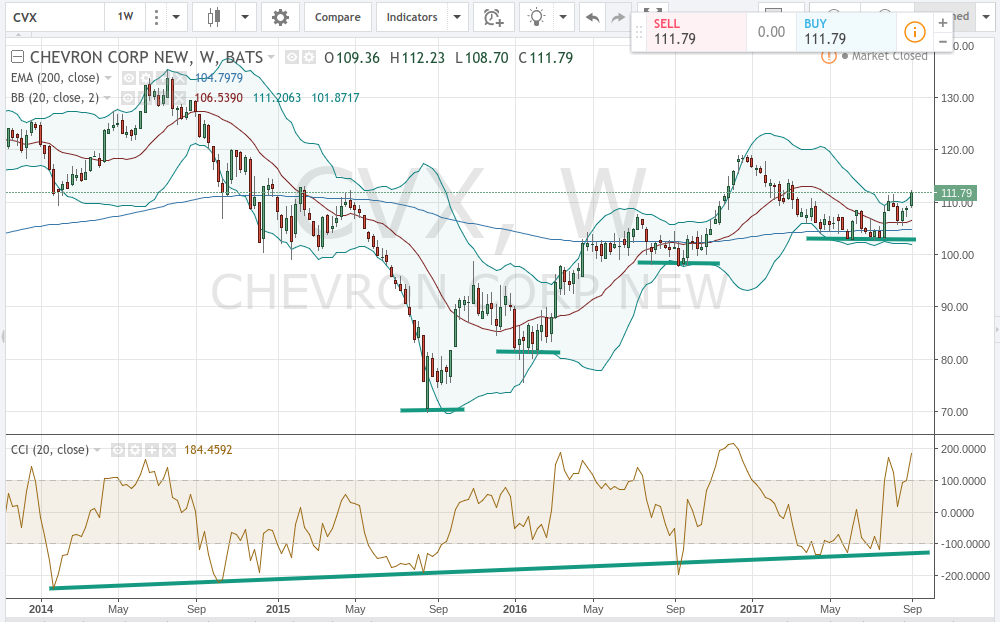Expand the EMA (200, close) dropdown arrow

pos(108,78)
